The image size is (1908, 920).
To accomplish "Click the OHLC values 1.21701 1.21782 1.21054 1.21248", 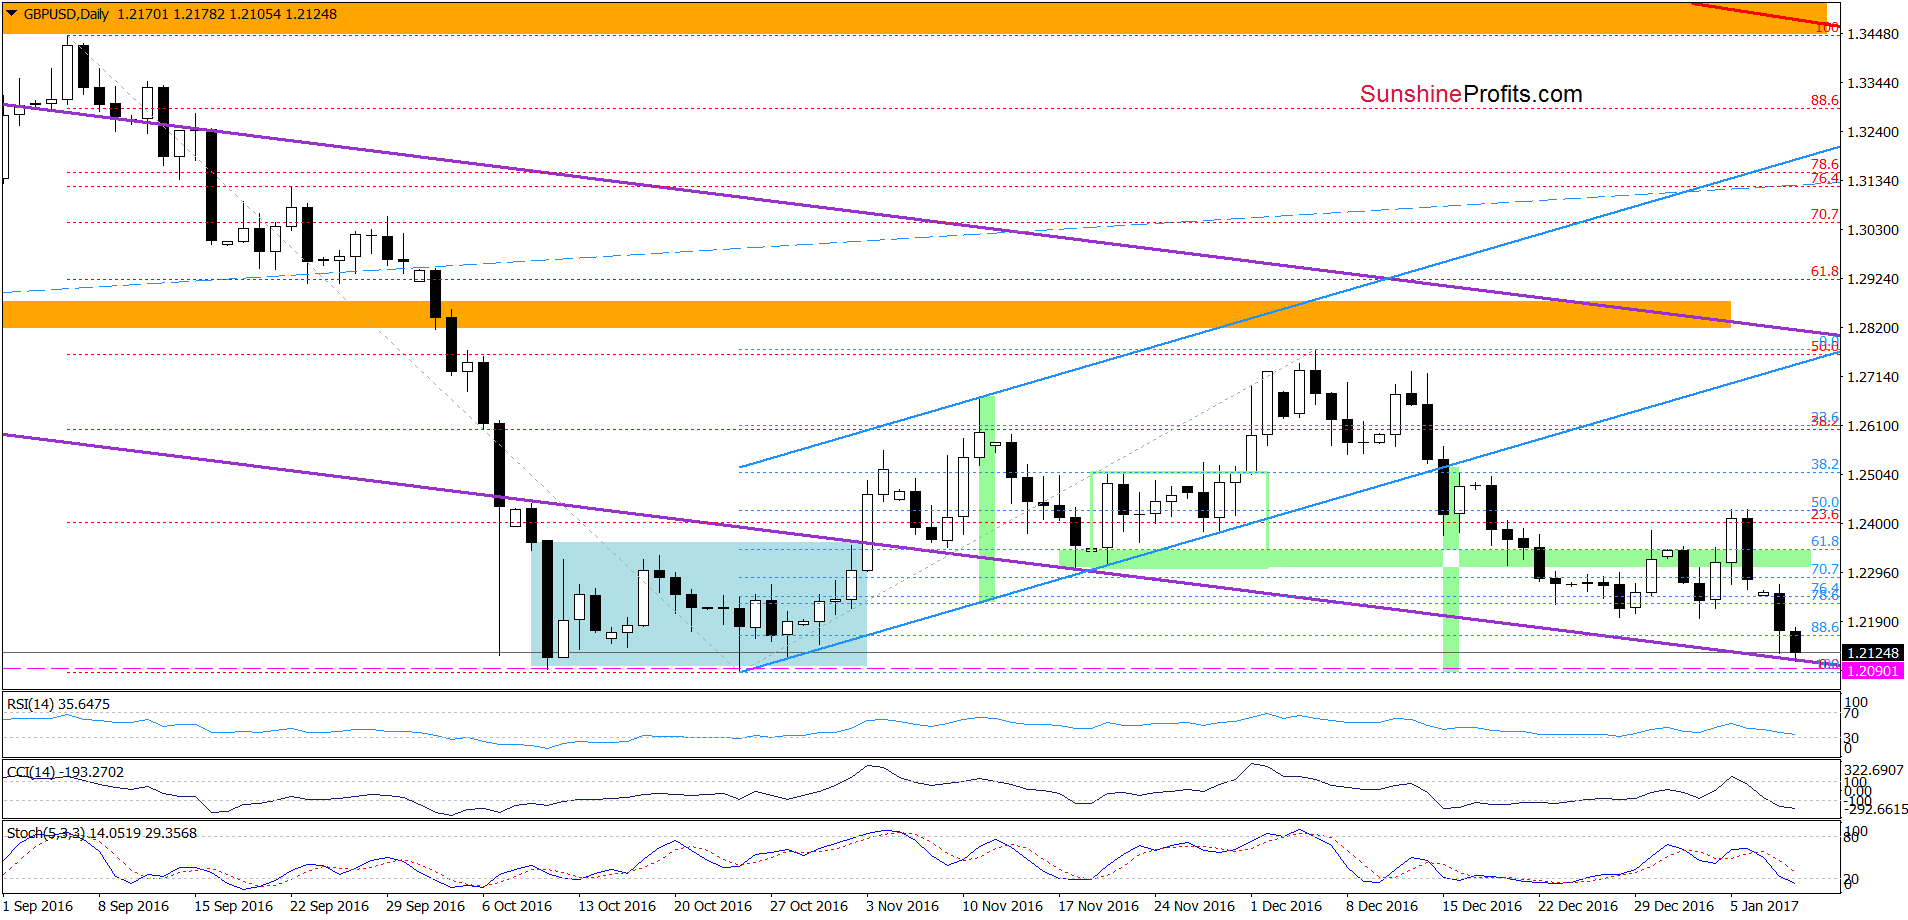I will click(x=227, y=14).
